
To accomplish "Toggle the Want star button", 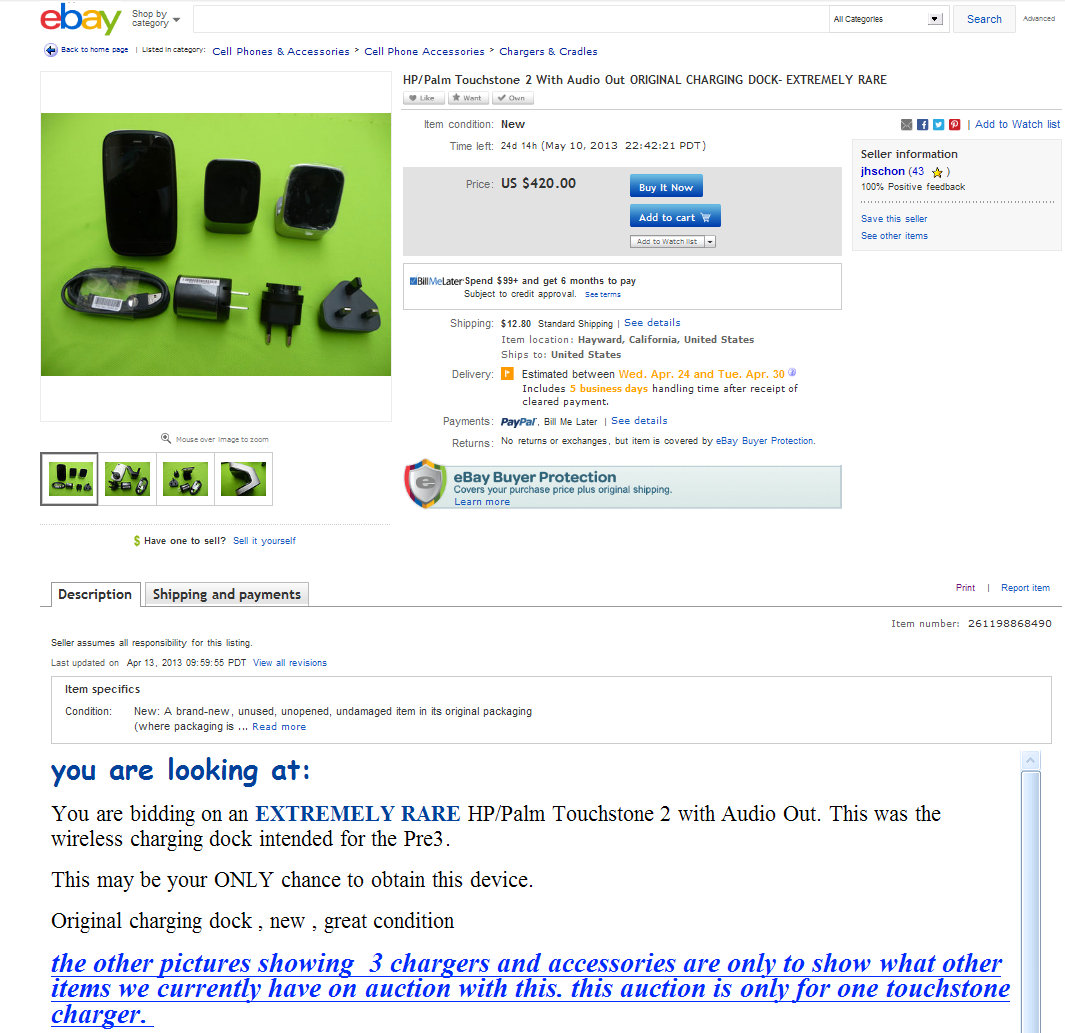I will [468, 98].
